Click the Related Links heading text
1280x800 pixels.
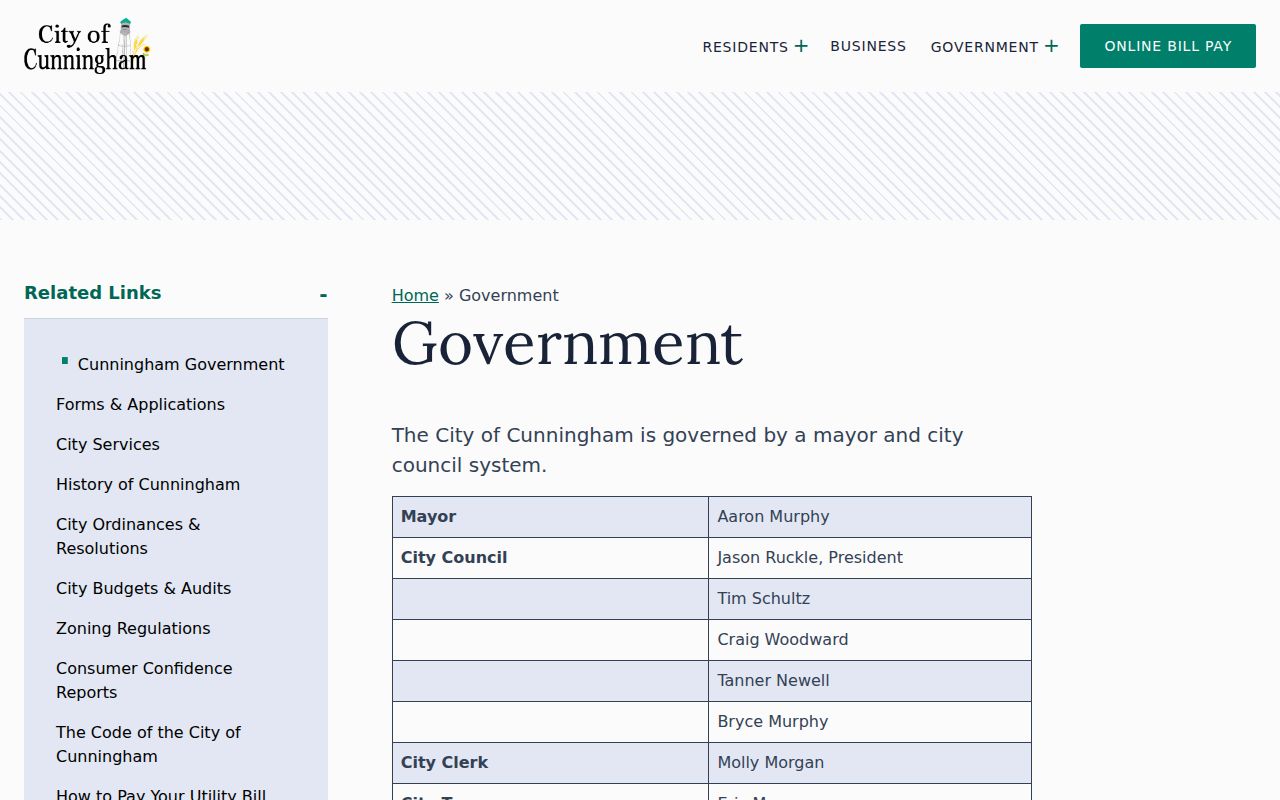coord(92,293)
